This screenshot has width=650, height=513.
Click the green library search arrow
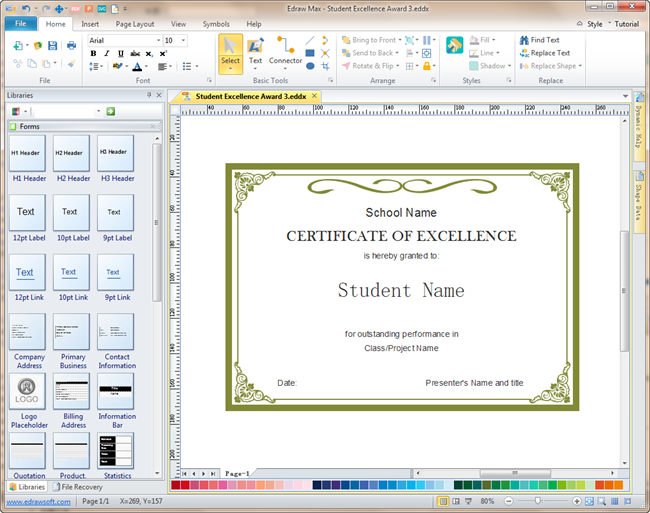coord(111,111)
